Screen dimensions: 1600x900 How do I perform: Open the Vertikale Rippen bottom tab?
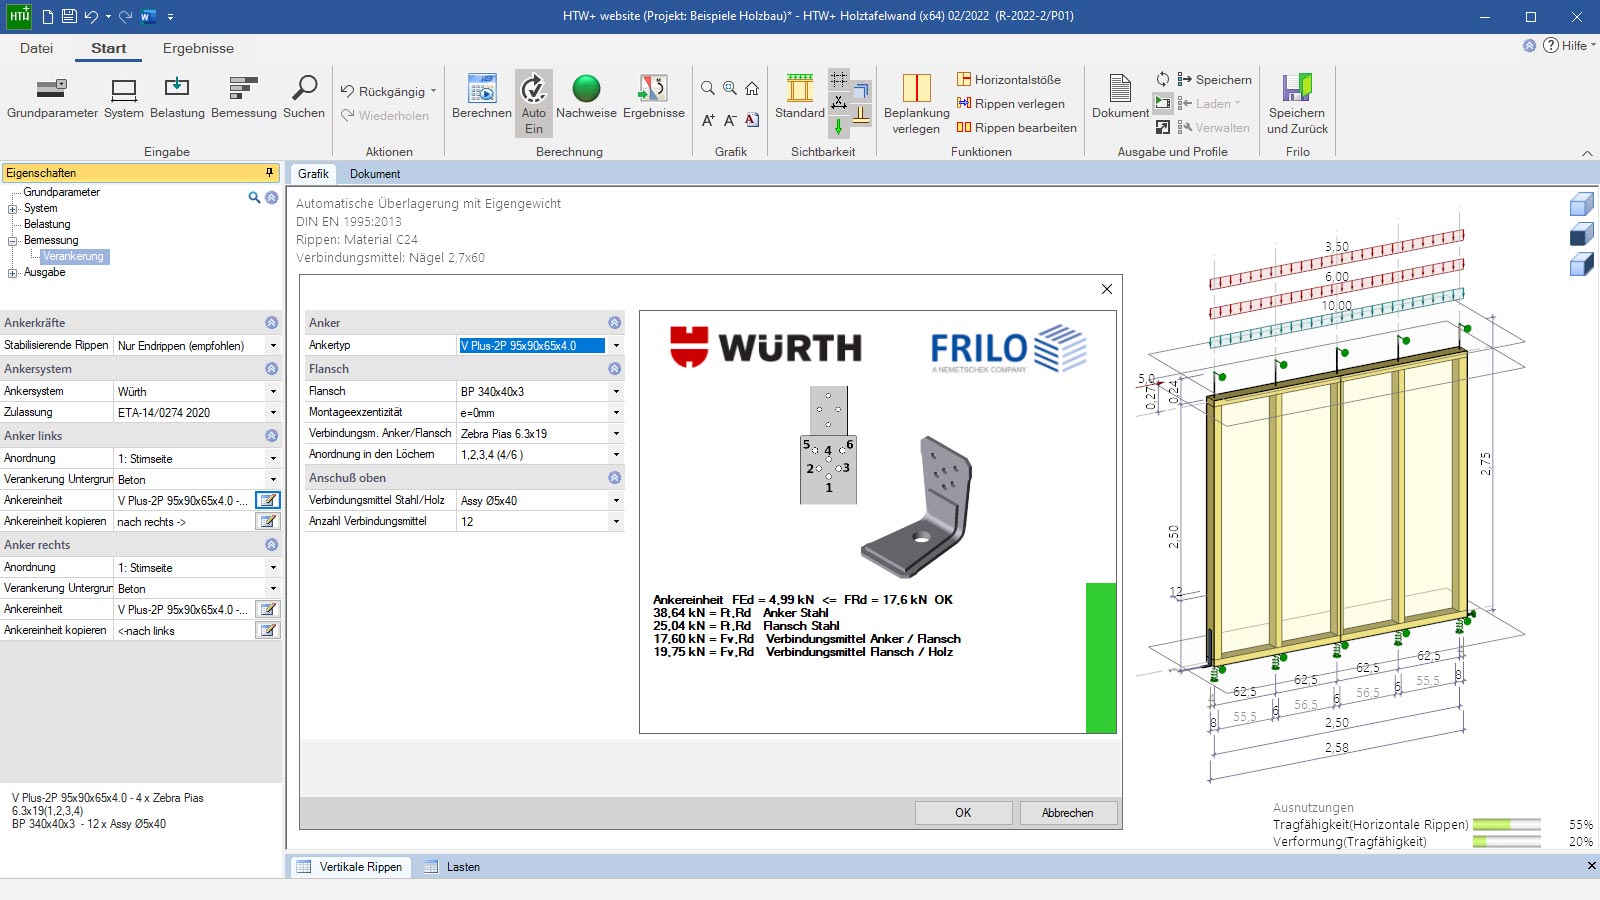click(350, 867)
